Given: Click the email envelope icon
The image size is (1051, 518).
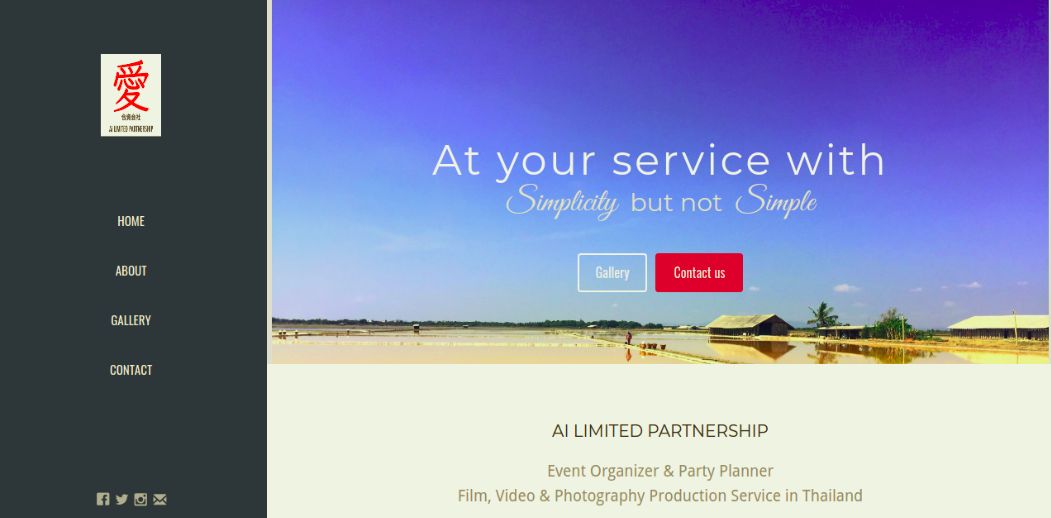Looking at the screenshot, I should (160, 499).
